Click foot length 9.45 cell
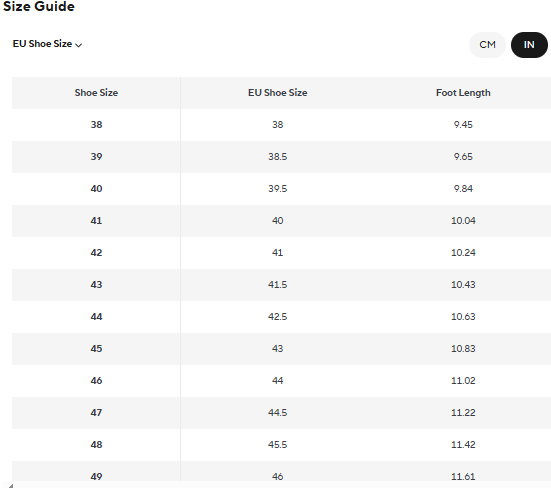The image size is (551, 488). [463, 125]
